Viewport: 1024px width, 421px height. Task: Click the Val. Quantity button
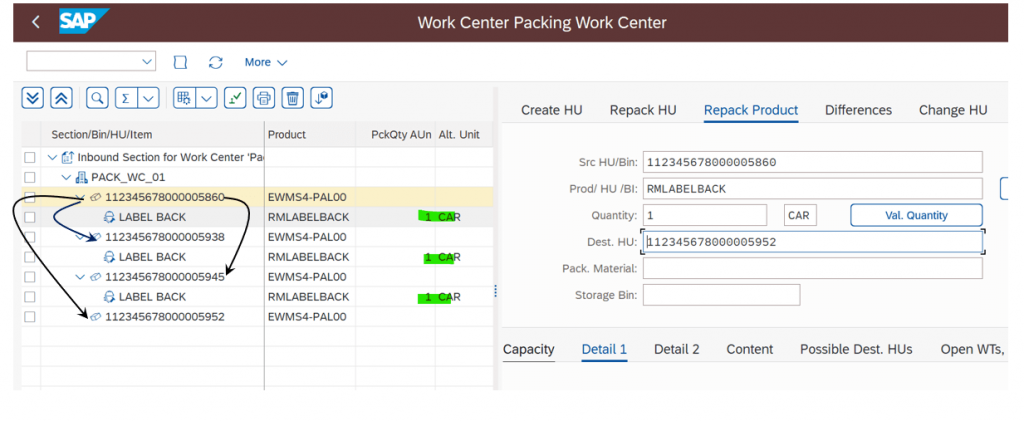point(916,215)
